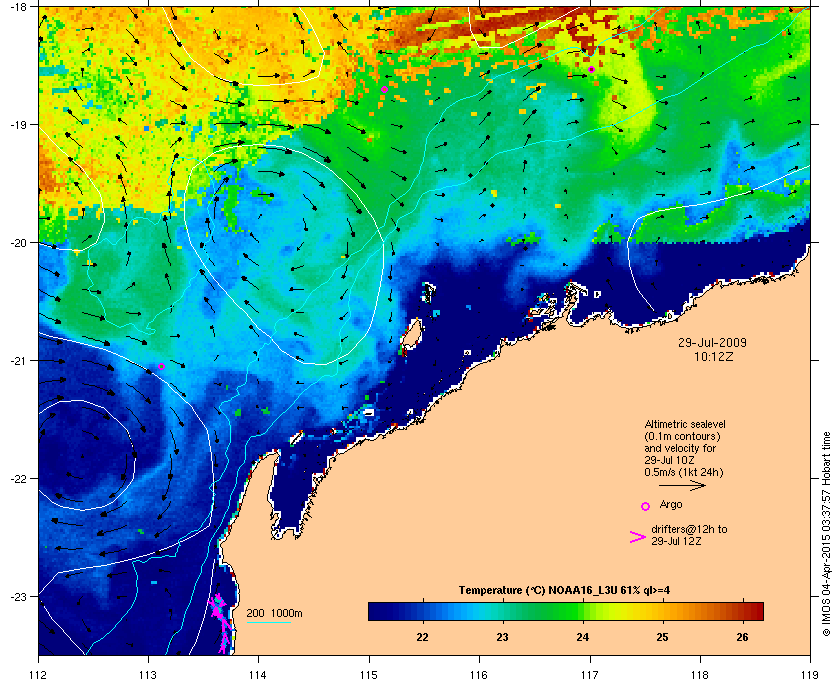
Task: Click the latitude axis label -20
Action: click(18, 243)
